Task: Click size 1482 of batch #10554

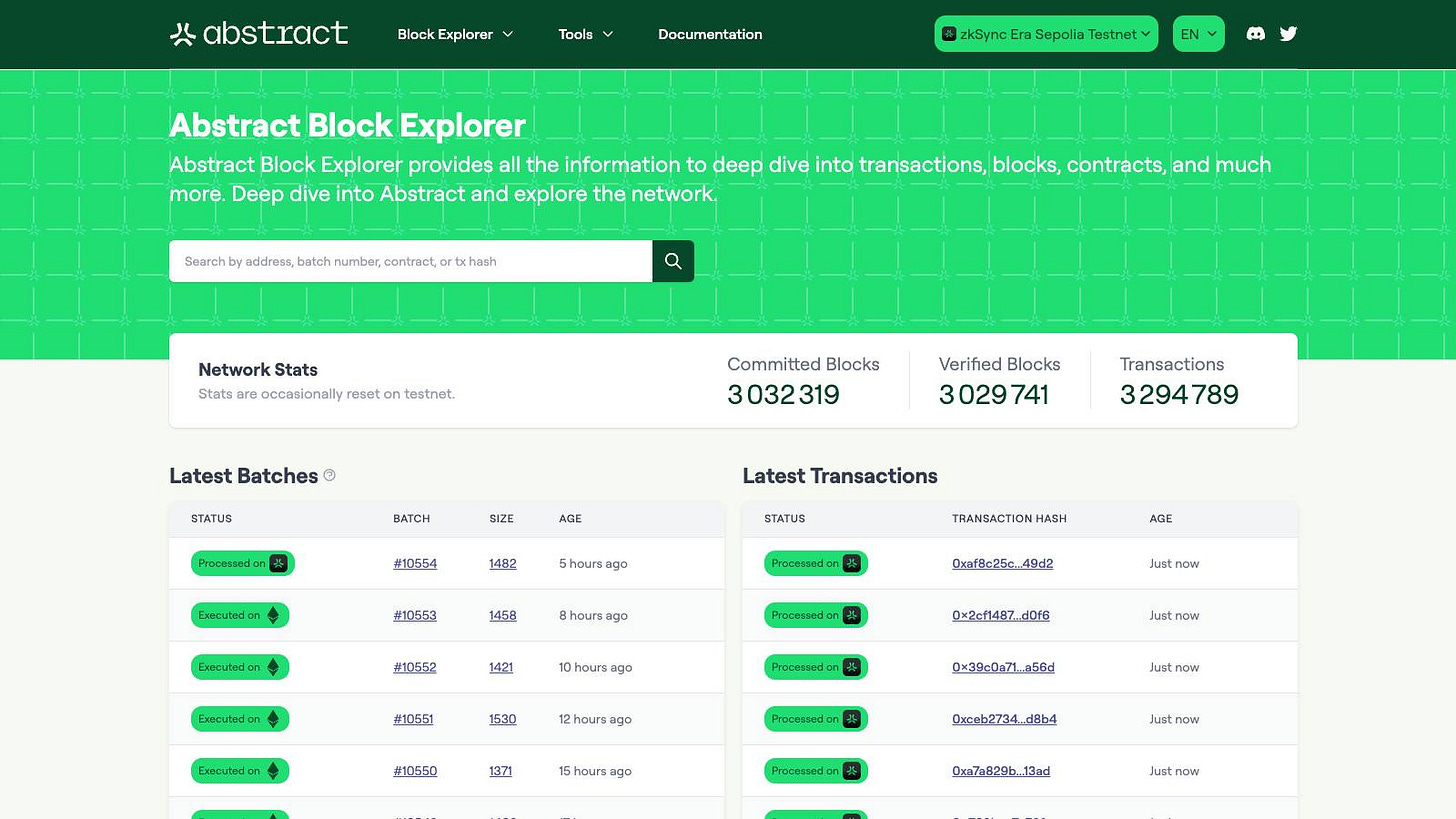Action: (x=503, y=563)
